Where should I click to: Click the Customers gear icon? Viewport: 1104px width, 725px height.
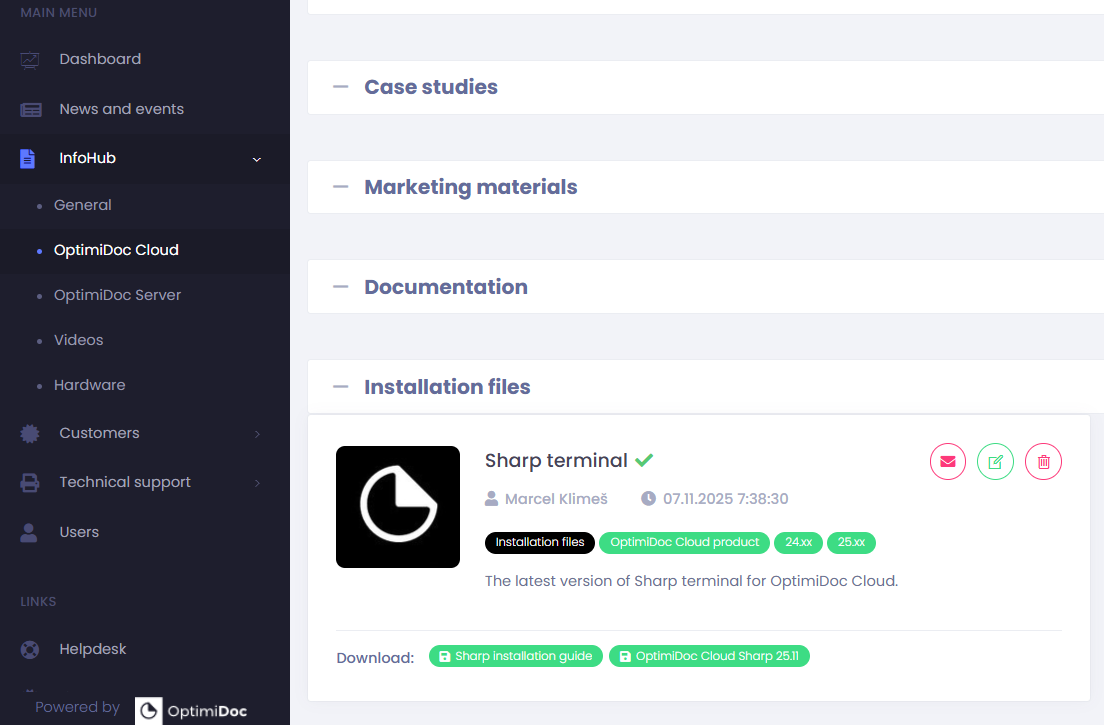(x=31, y=434)
